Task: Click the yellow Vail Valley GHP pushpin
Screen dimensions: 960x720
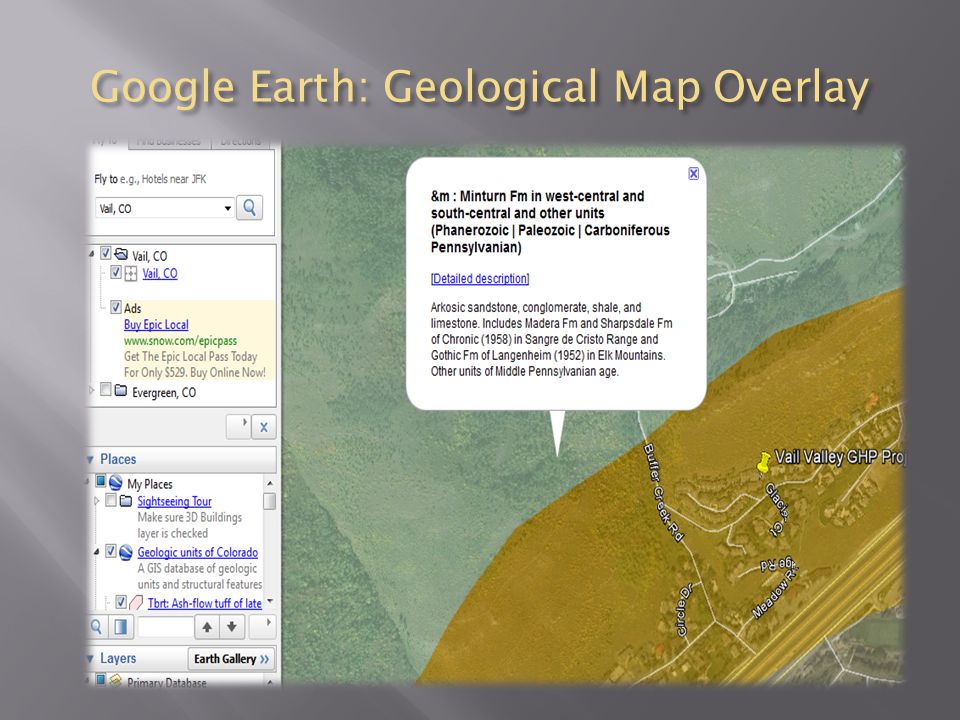Action: [x=763, y=464]
